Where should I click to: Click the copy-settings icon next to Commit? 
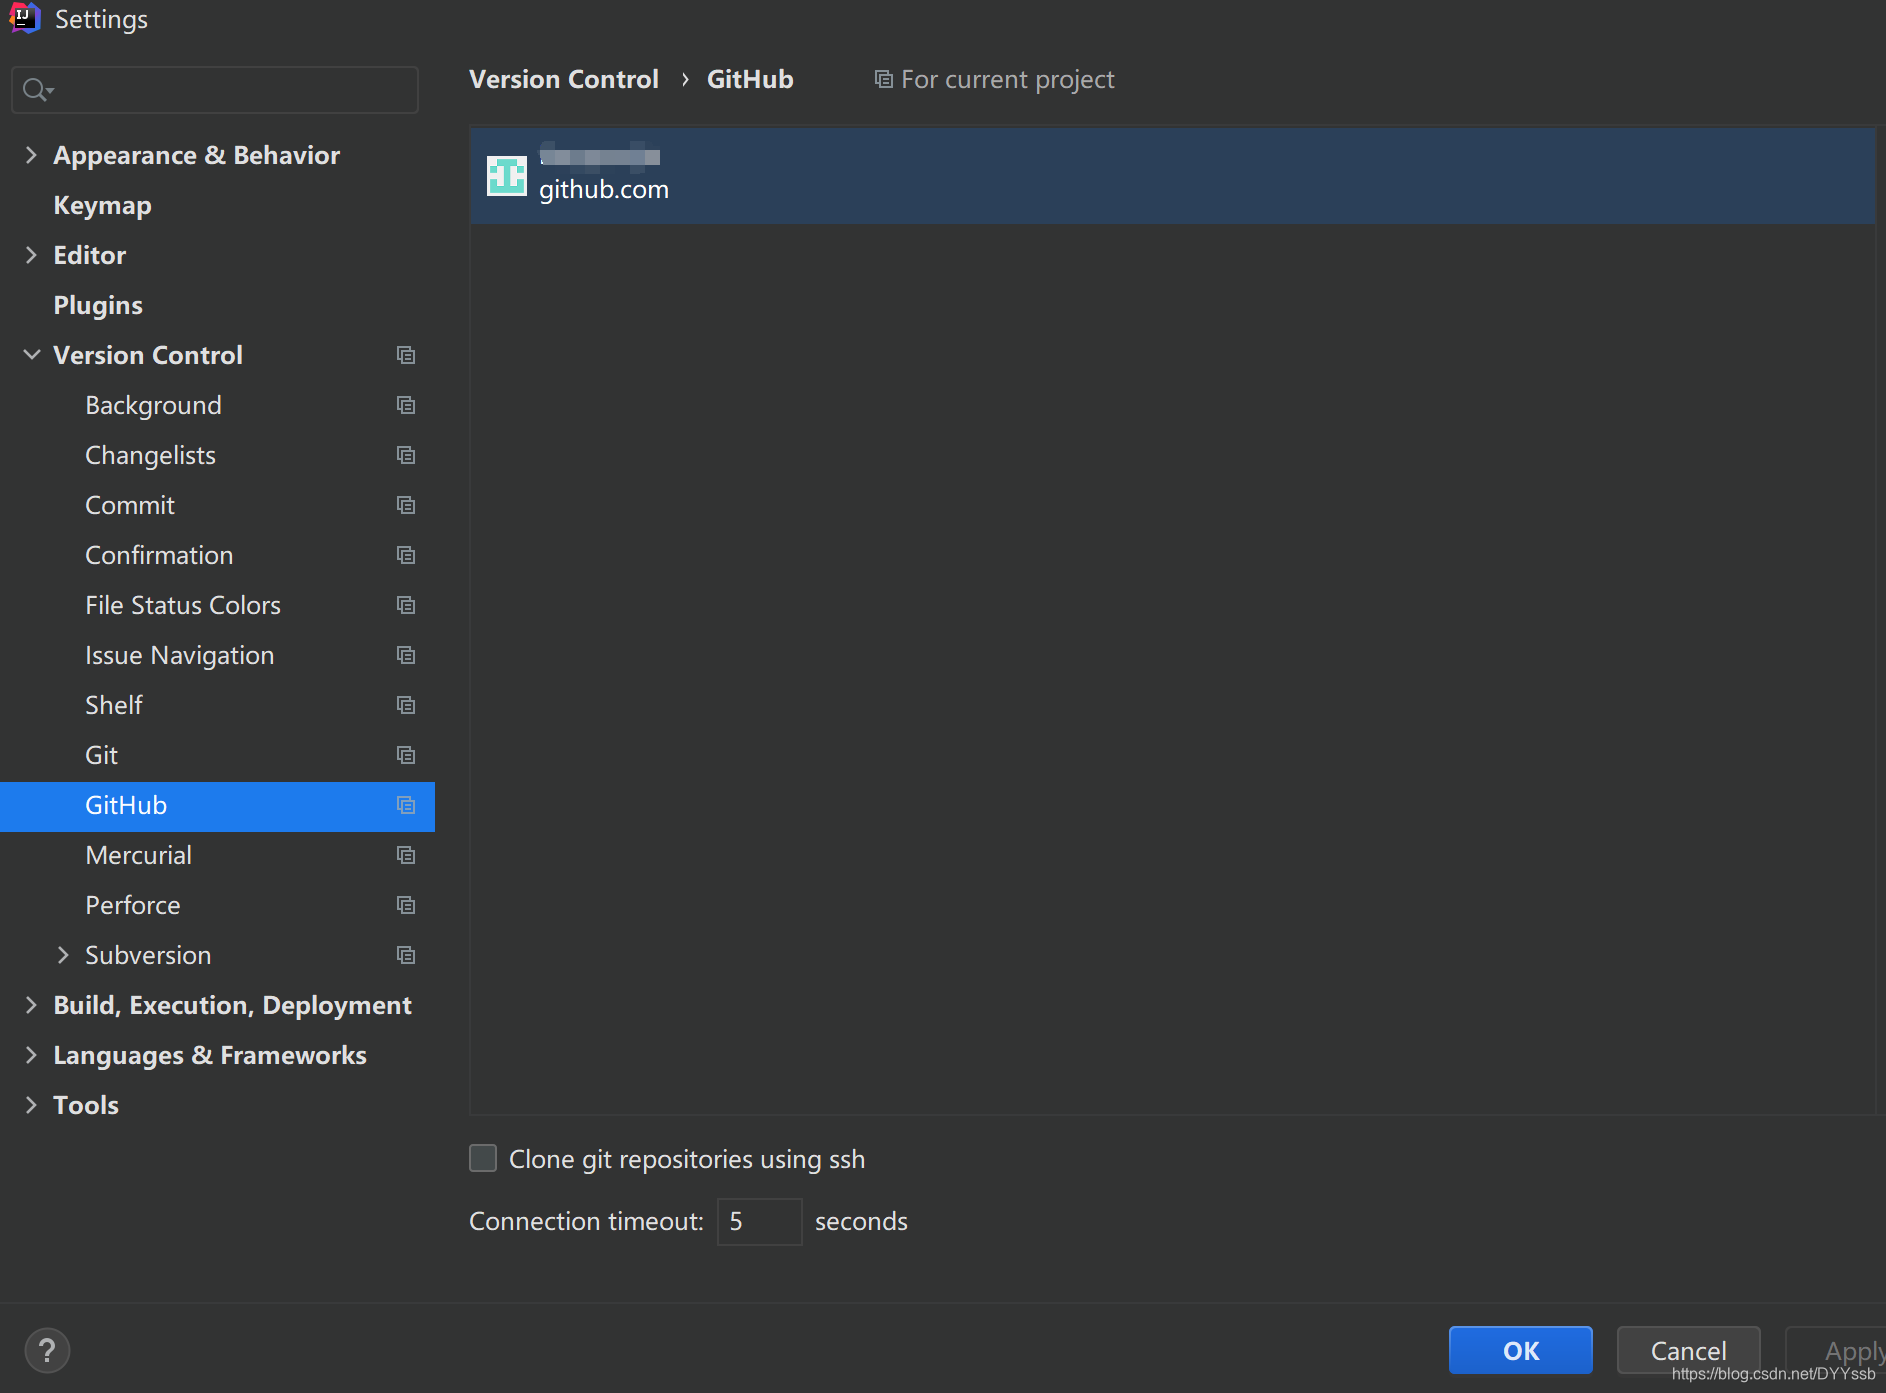click(x=406, y=505)
